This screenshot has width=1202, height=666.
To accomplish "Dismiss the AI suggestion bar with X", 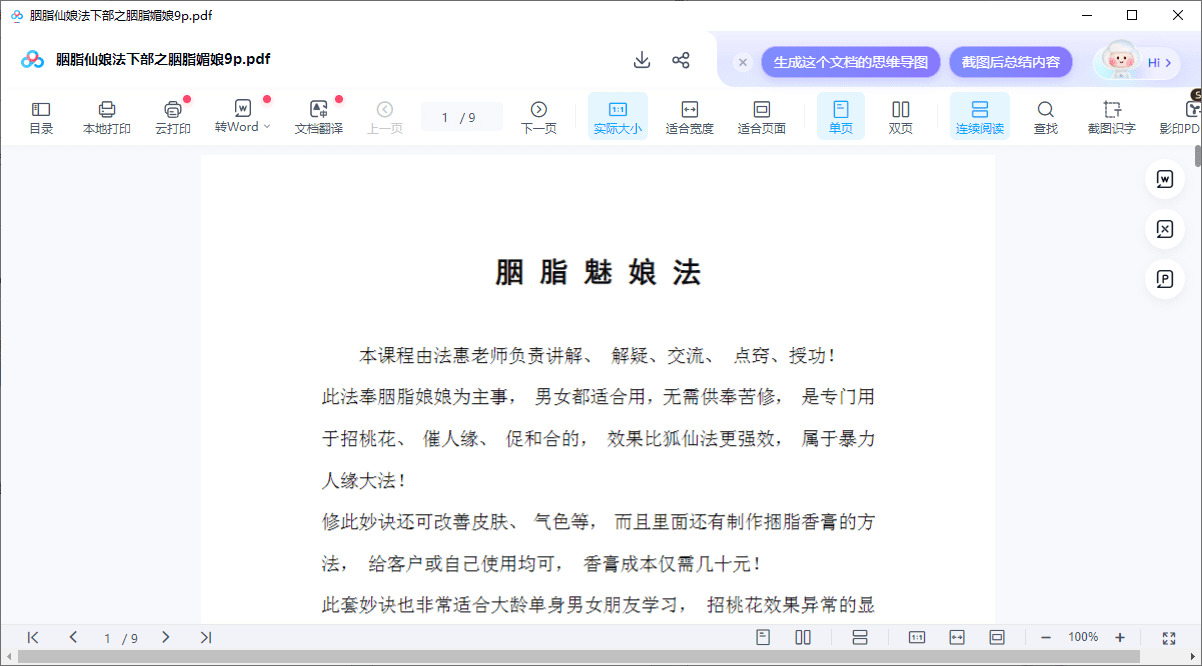I will pos(743,62).
